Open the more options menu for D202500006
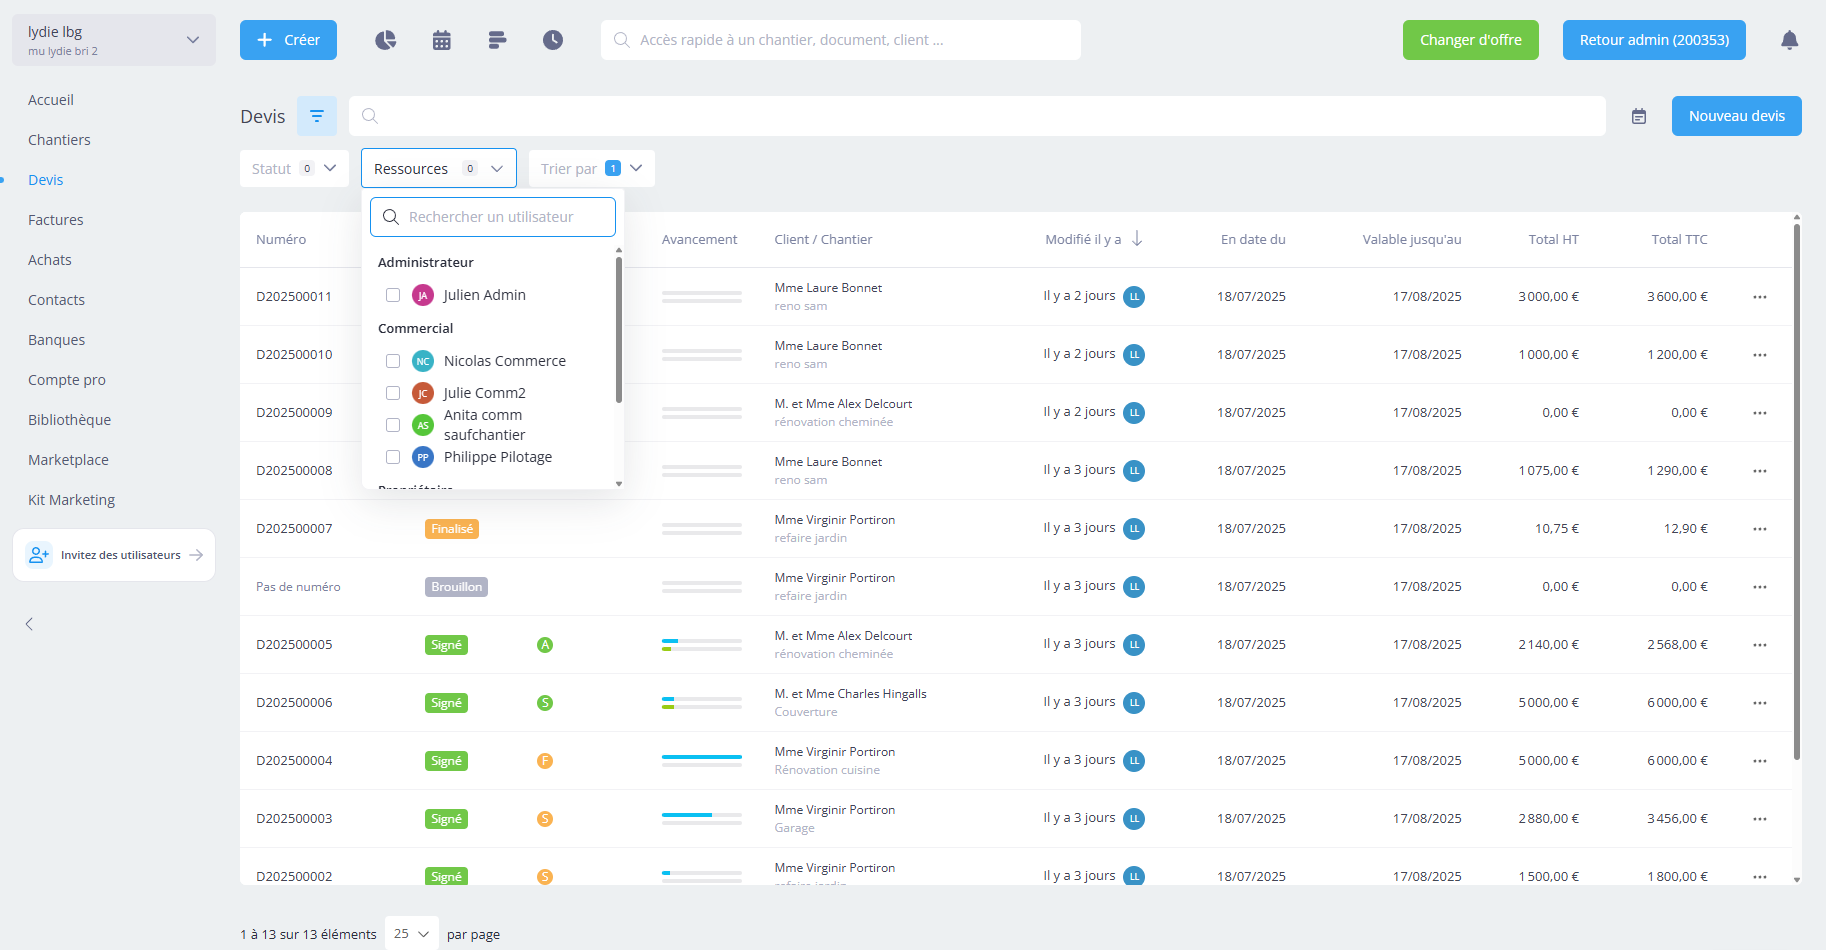The height and width of the screenshot is (950, 1842). coord(1760,703)
